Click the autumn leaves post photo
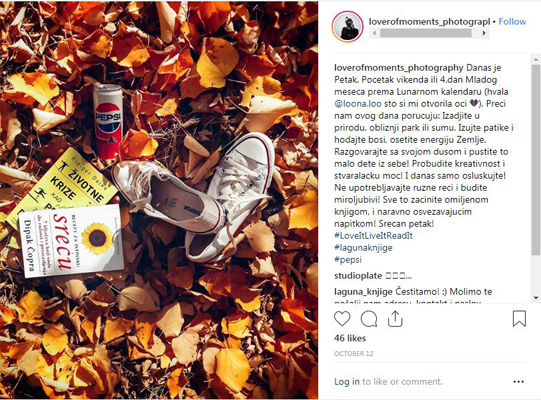Image resolution: width=541 pixels, height=400 pixels. point(159,200)
